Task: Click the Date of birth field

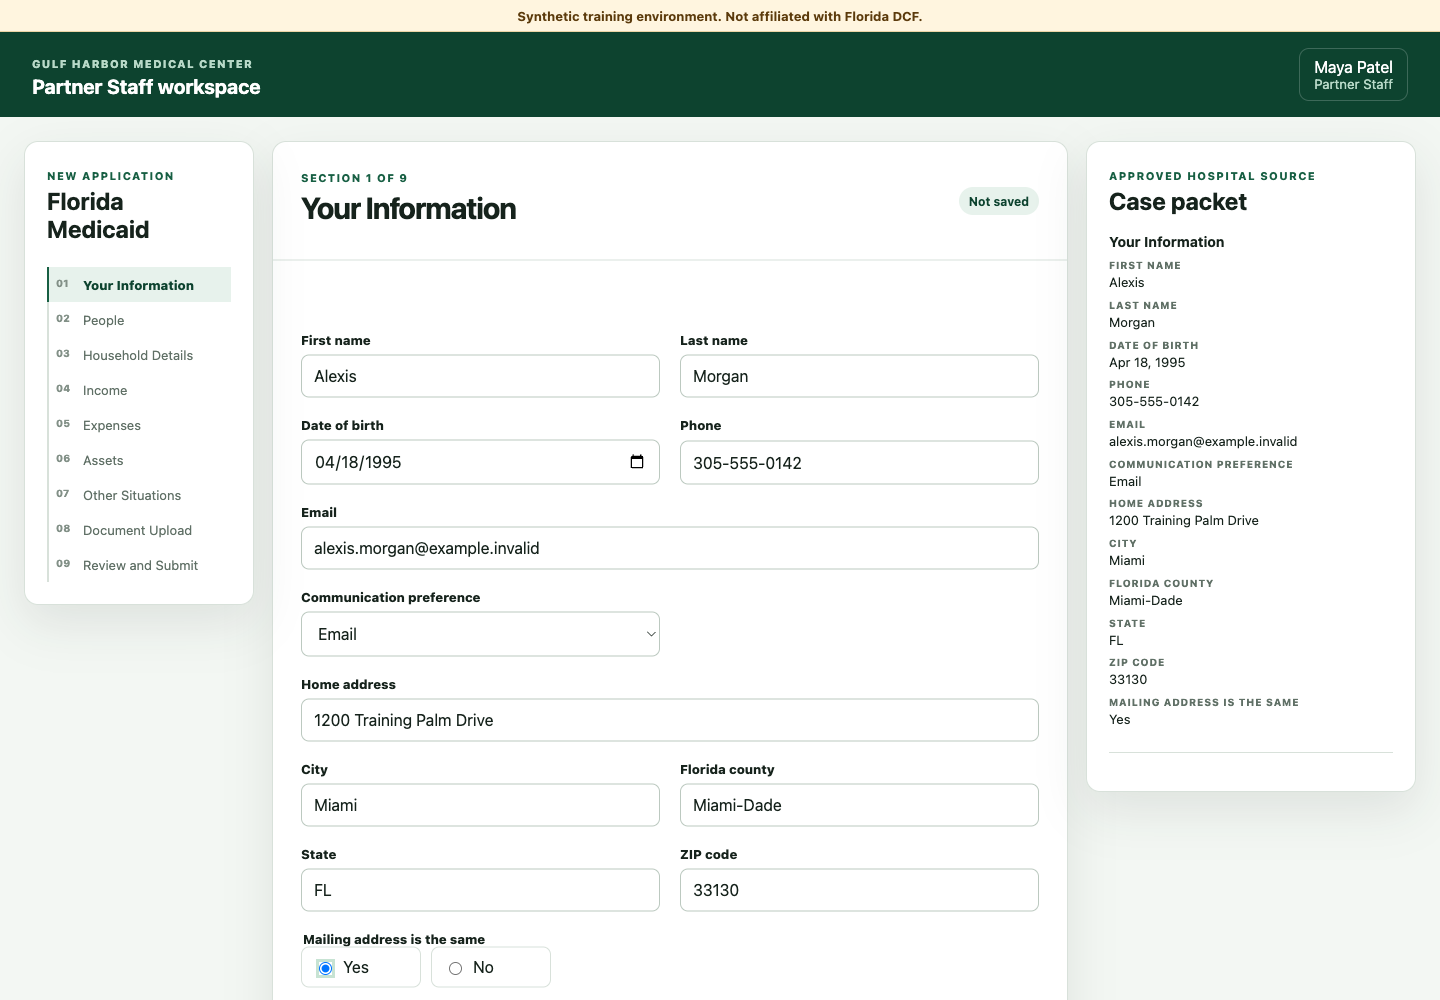Action: point(480,462)
